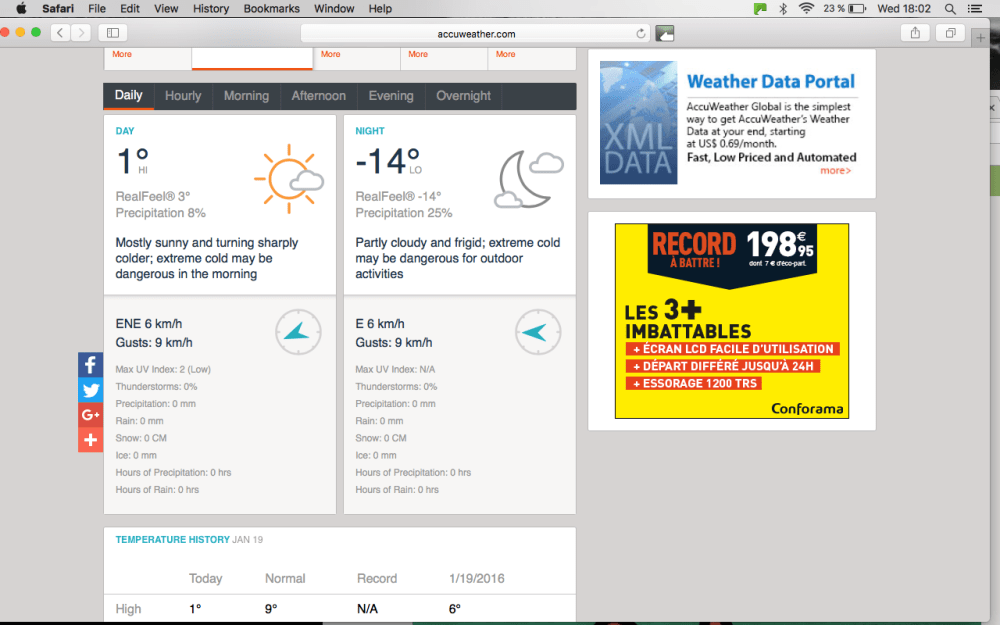Show the Safari sidebar
Viewport: 1000px width, 625px height.
pyautogui.click(x=112, y=33)
